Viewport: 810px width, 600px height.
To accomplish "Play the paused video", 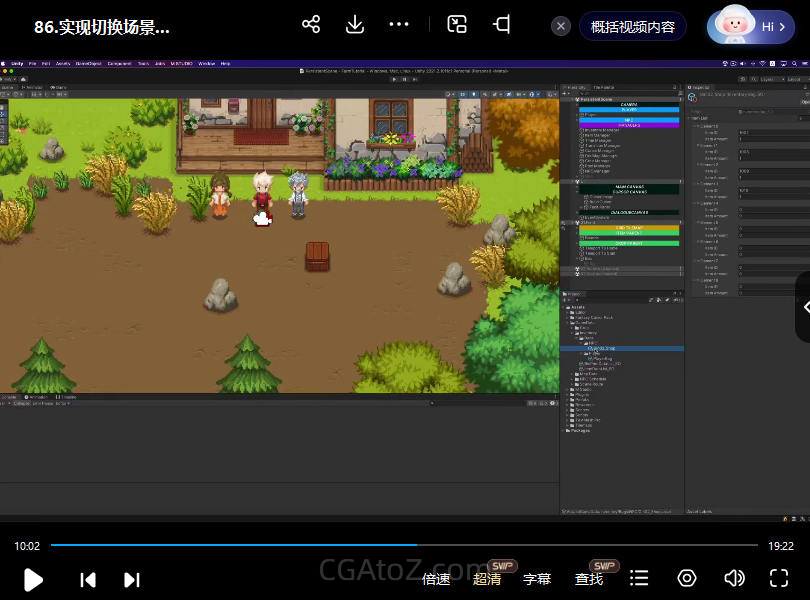I will coord(33,579).
